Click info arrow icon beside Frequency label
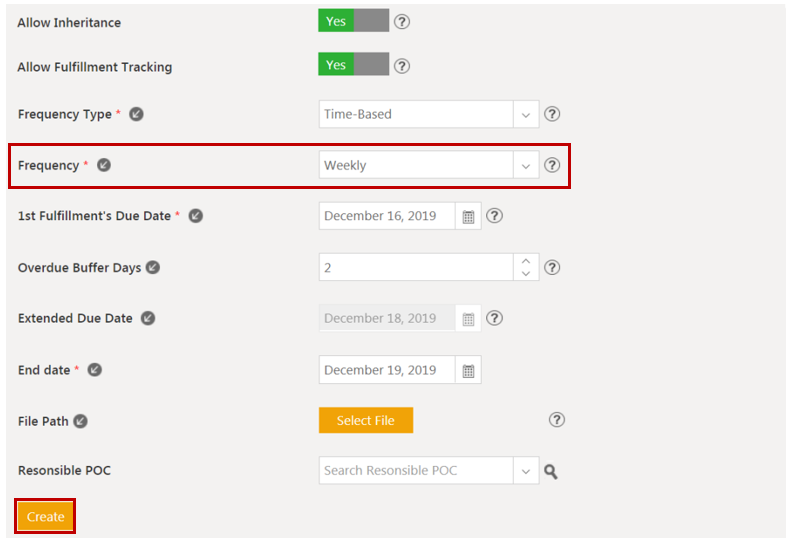Screen dimensions: 794x546 coord(104,165)
